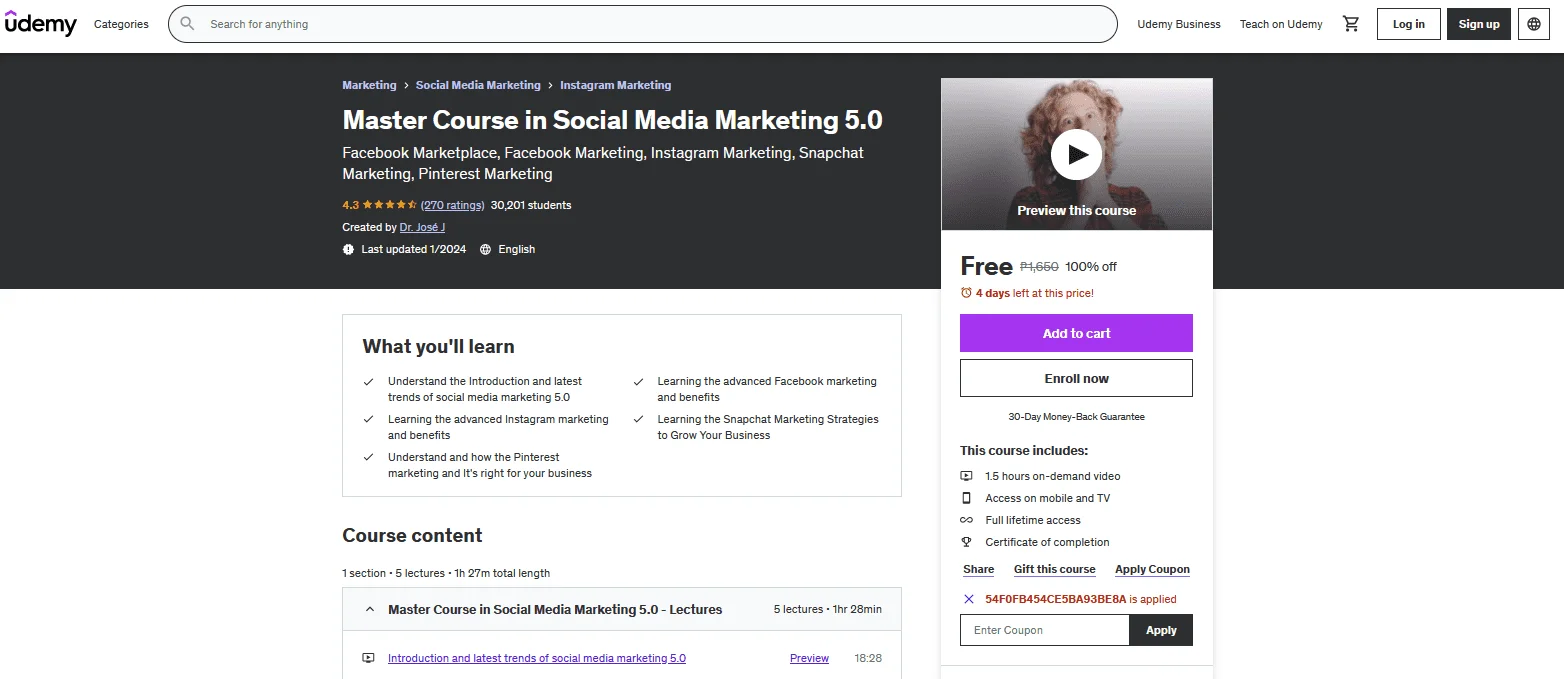1564x679 pixels.
Task: Apply the entered coupon
Action: click(1161, 630)
